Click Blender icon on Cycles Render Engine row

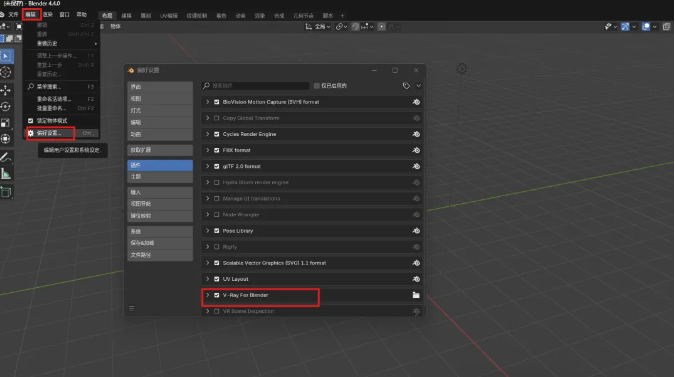tap(416, 134)
